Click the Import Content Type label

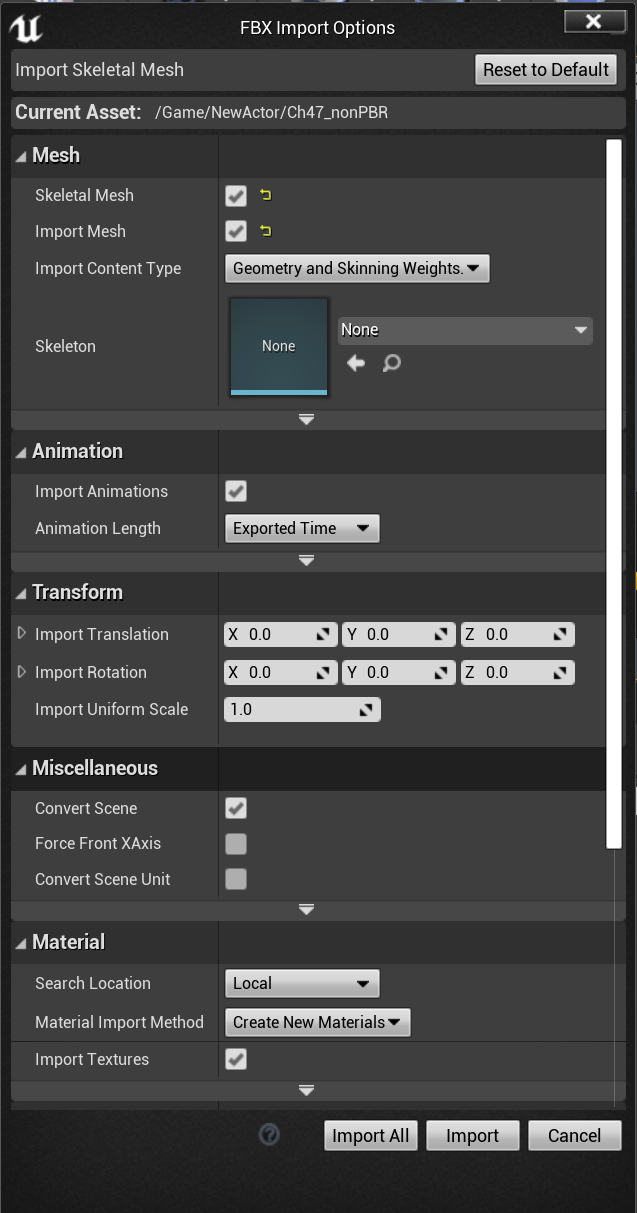108,268
